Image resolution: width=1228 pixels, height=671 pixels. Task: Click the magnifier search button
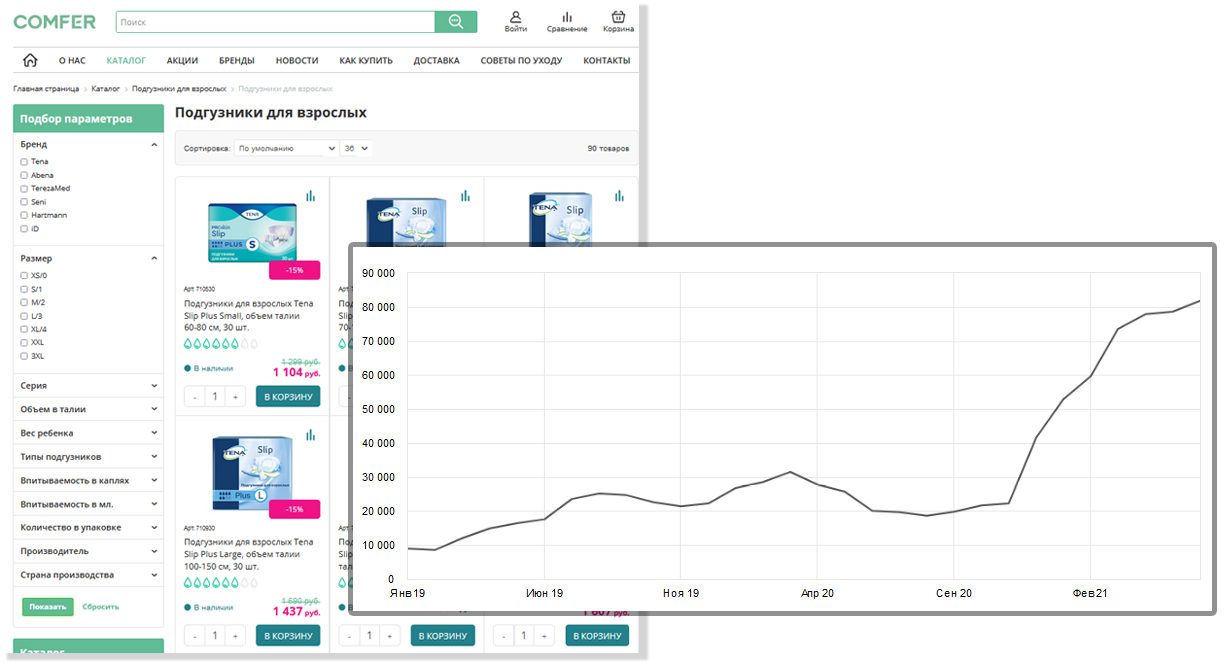pos(456,22)
